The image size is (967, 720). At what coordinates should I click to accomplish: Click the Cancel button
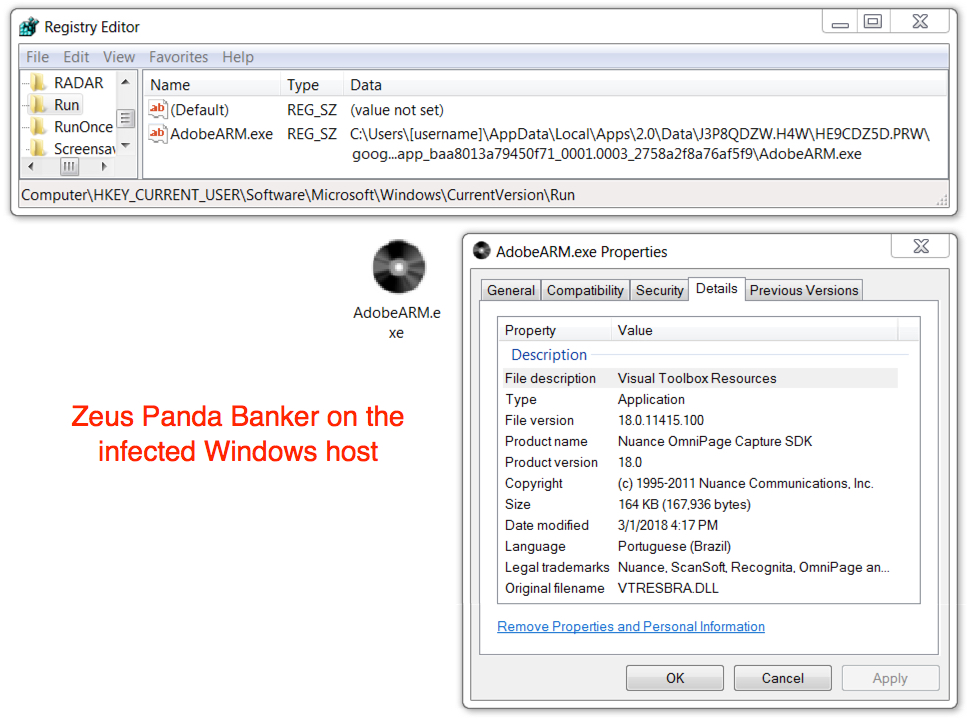(783, 678)
